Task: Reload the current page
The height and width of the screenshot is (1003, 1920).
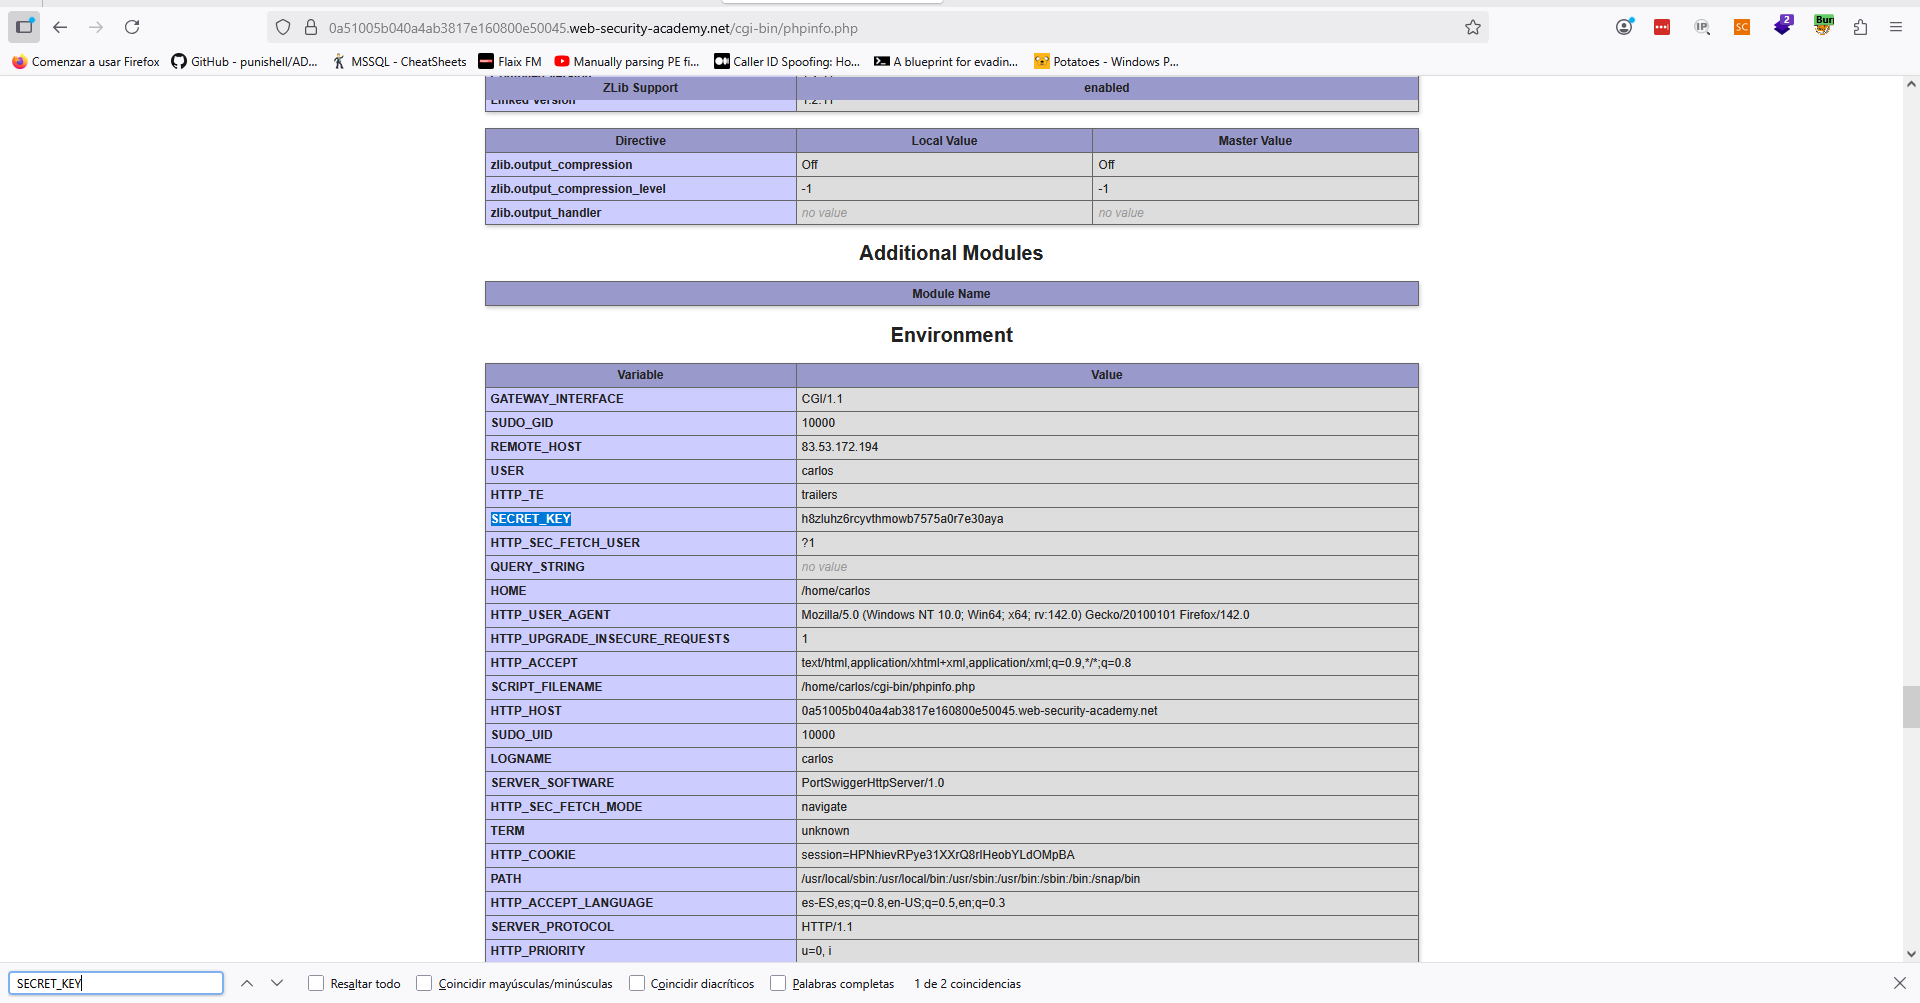Action: pyautogui.click(x=132, y=28)
